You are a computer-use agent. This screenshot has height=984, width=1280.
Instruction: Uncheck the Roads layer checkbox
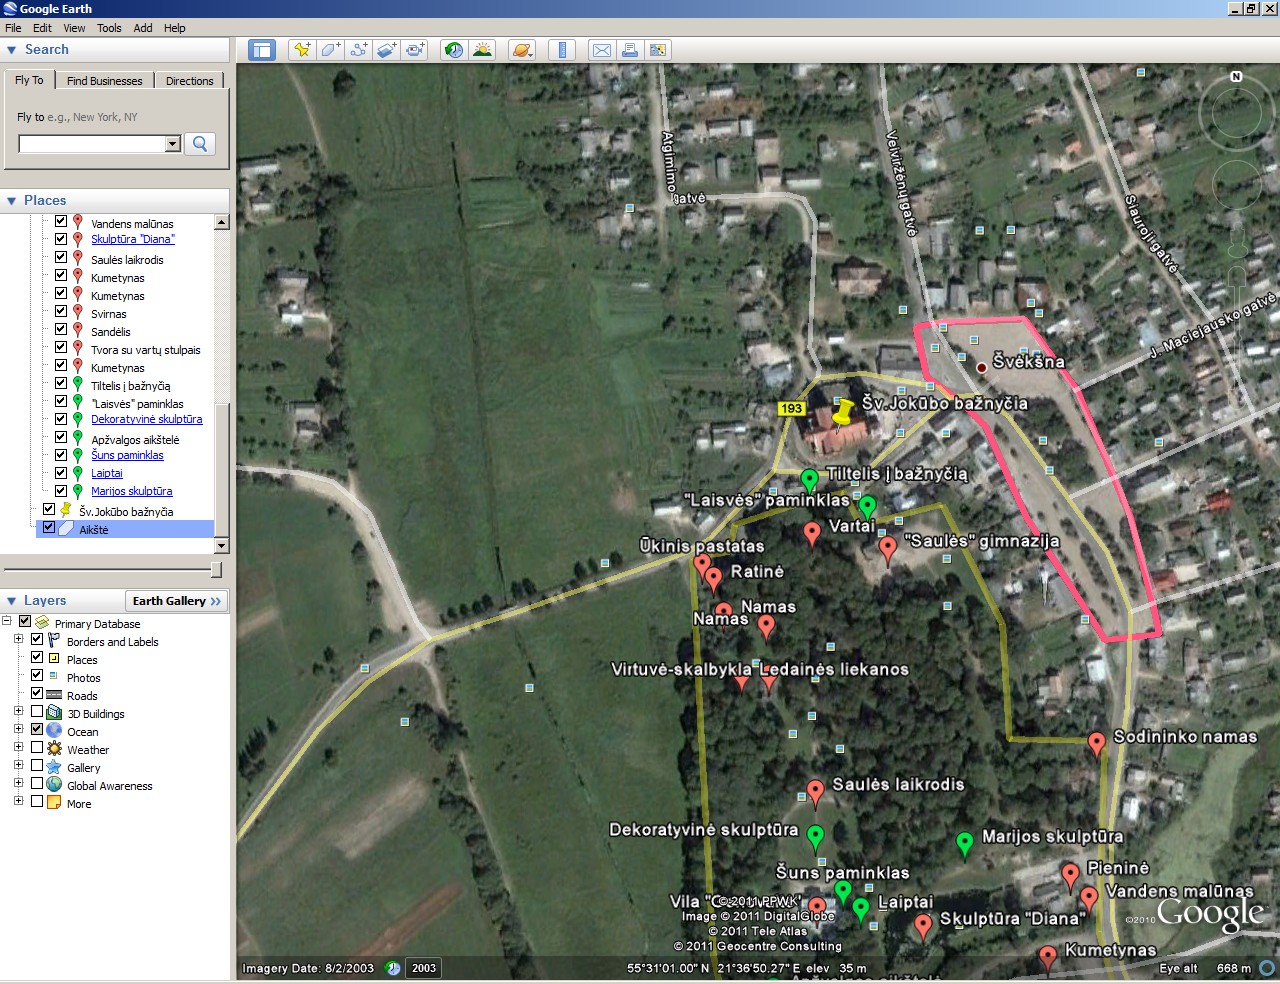[x=37, y=695]
